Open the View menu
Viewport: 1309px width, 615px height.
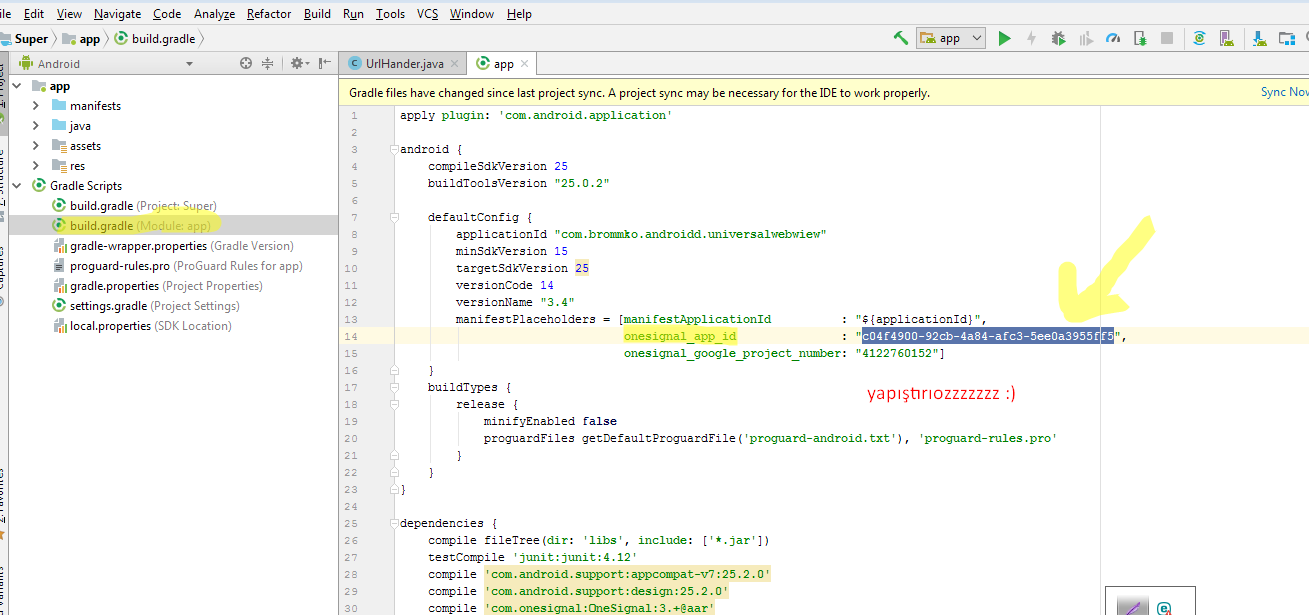pyautogui.click(x=70, y=14)
